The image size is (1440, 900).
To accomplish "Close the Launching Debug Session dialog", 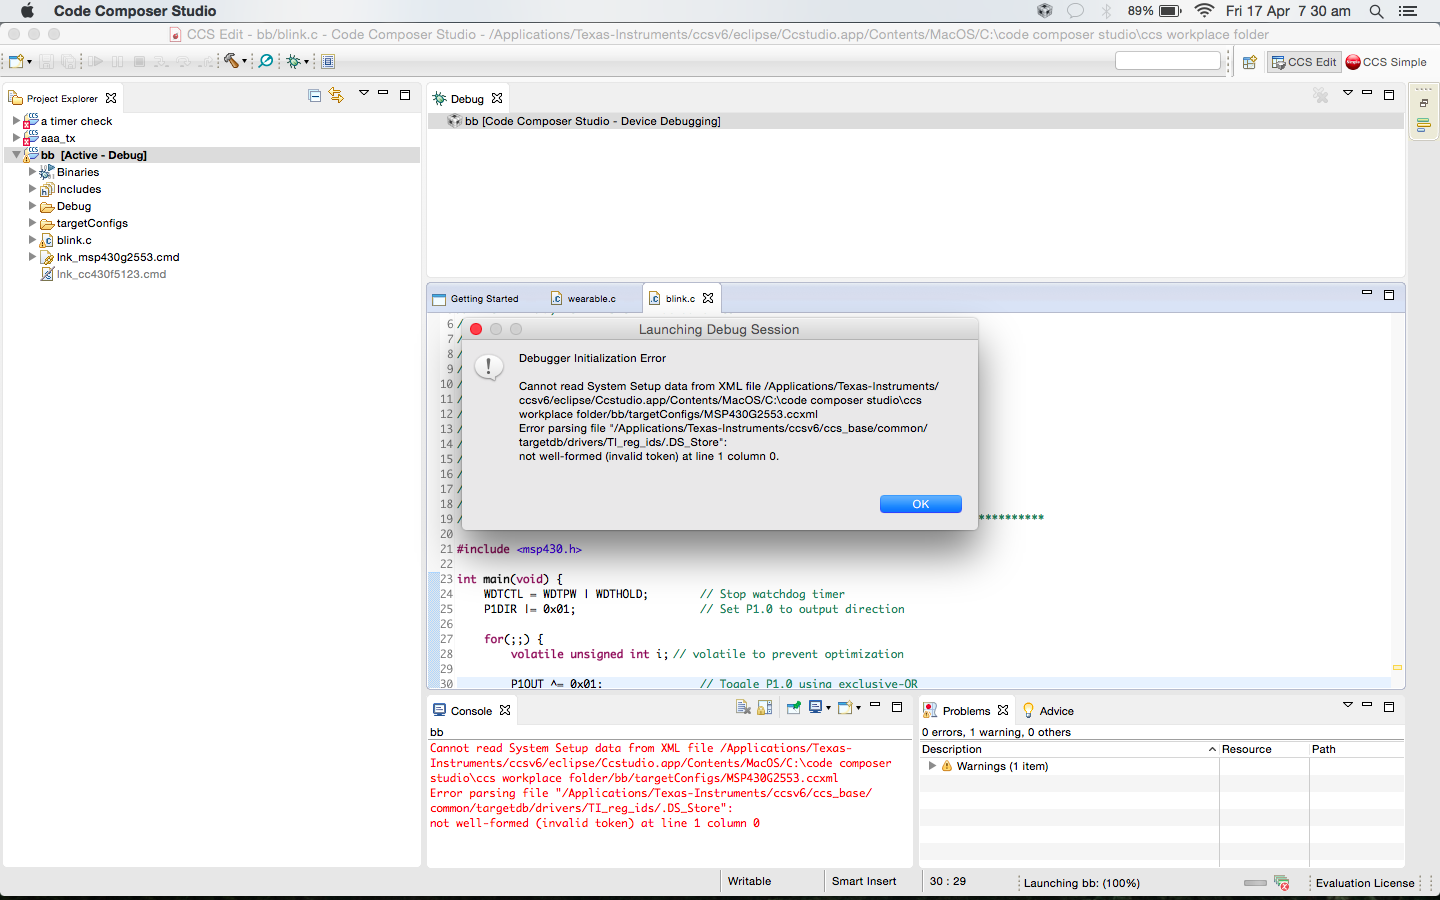I will click(476, 329).
